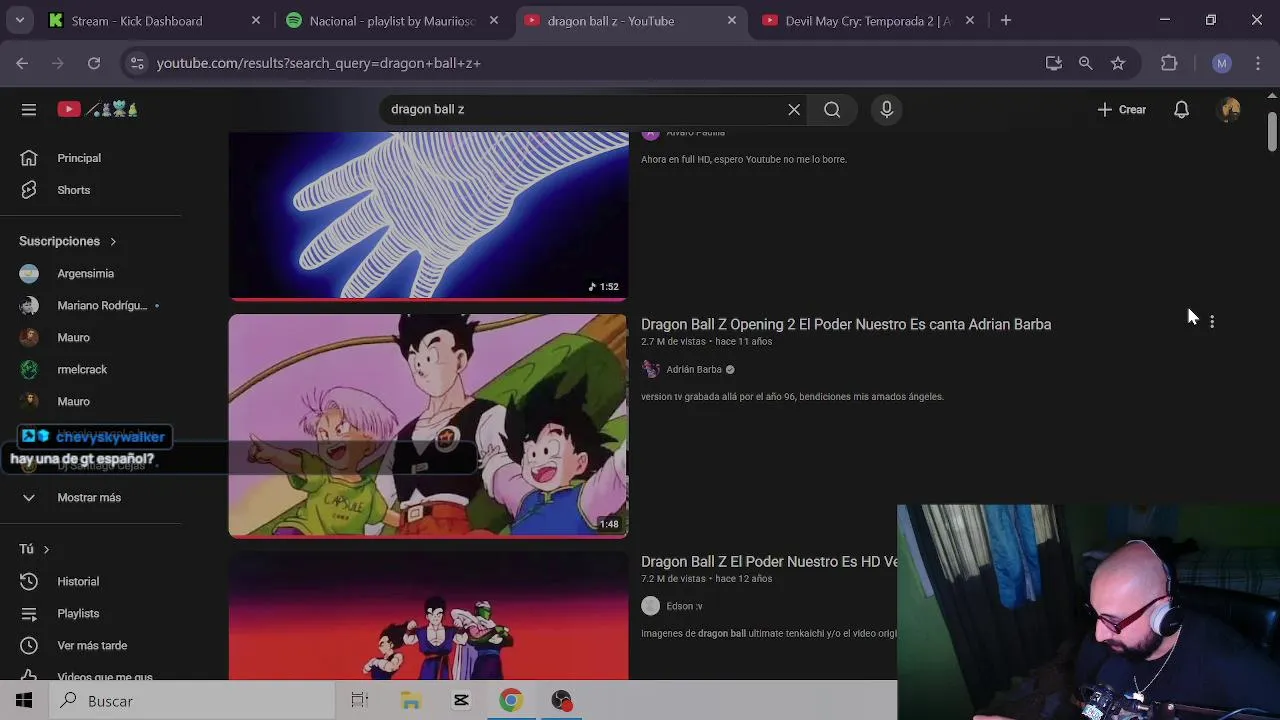
Task: Switch to Nacional playlist Spotify tab
Action: (x=393, y=20)
